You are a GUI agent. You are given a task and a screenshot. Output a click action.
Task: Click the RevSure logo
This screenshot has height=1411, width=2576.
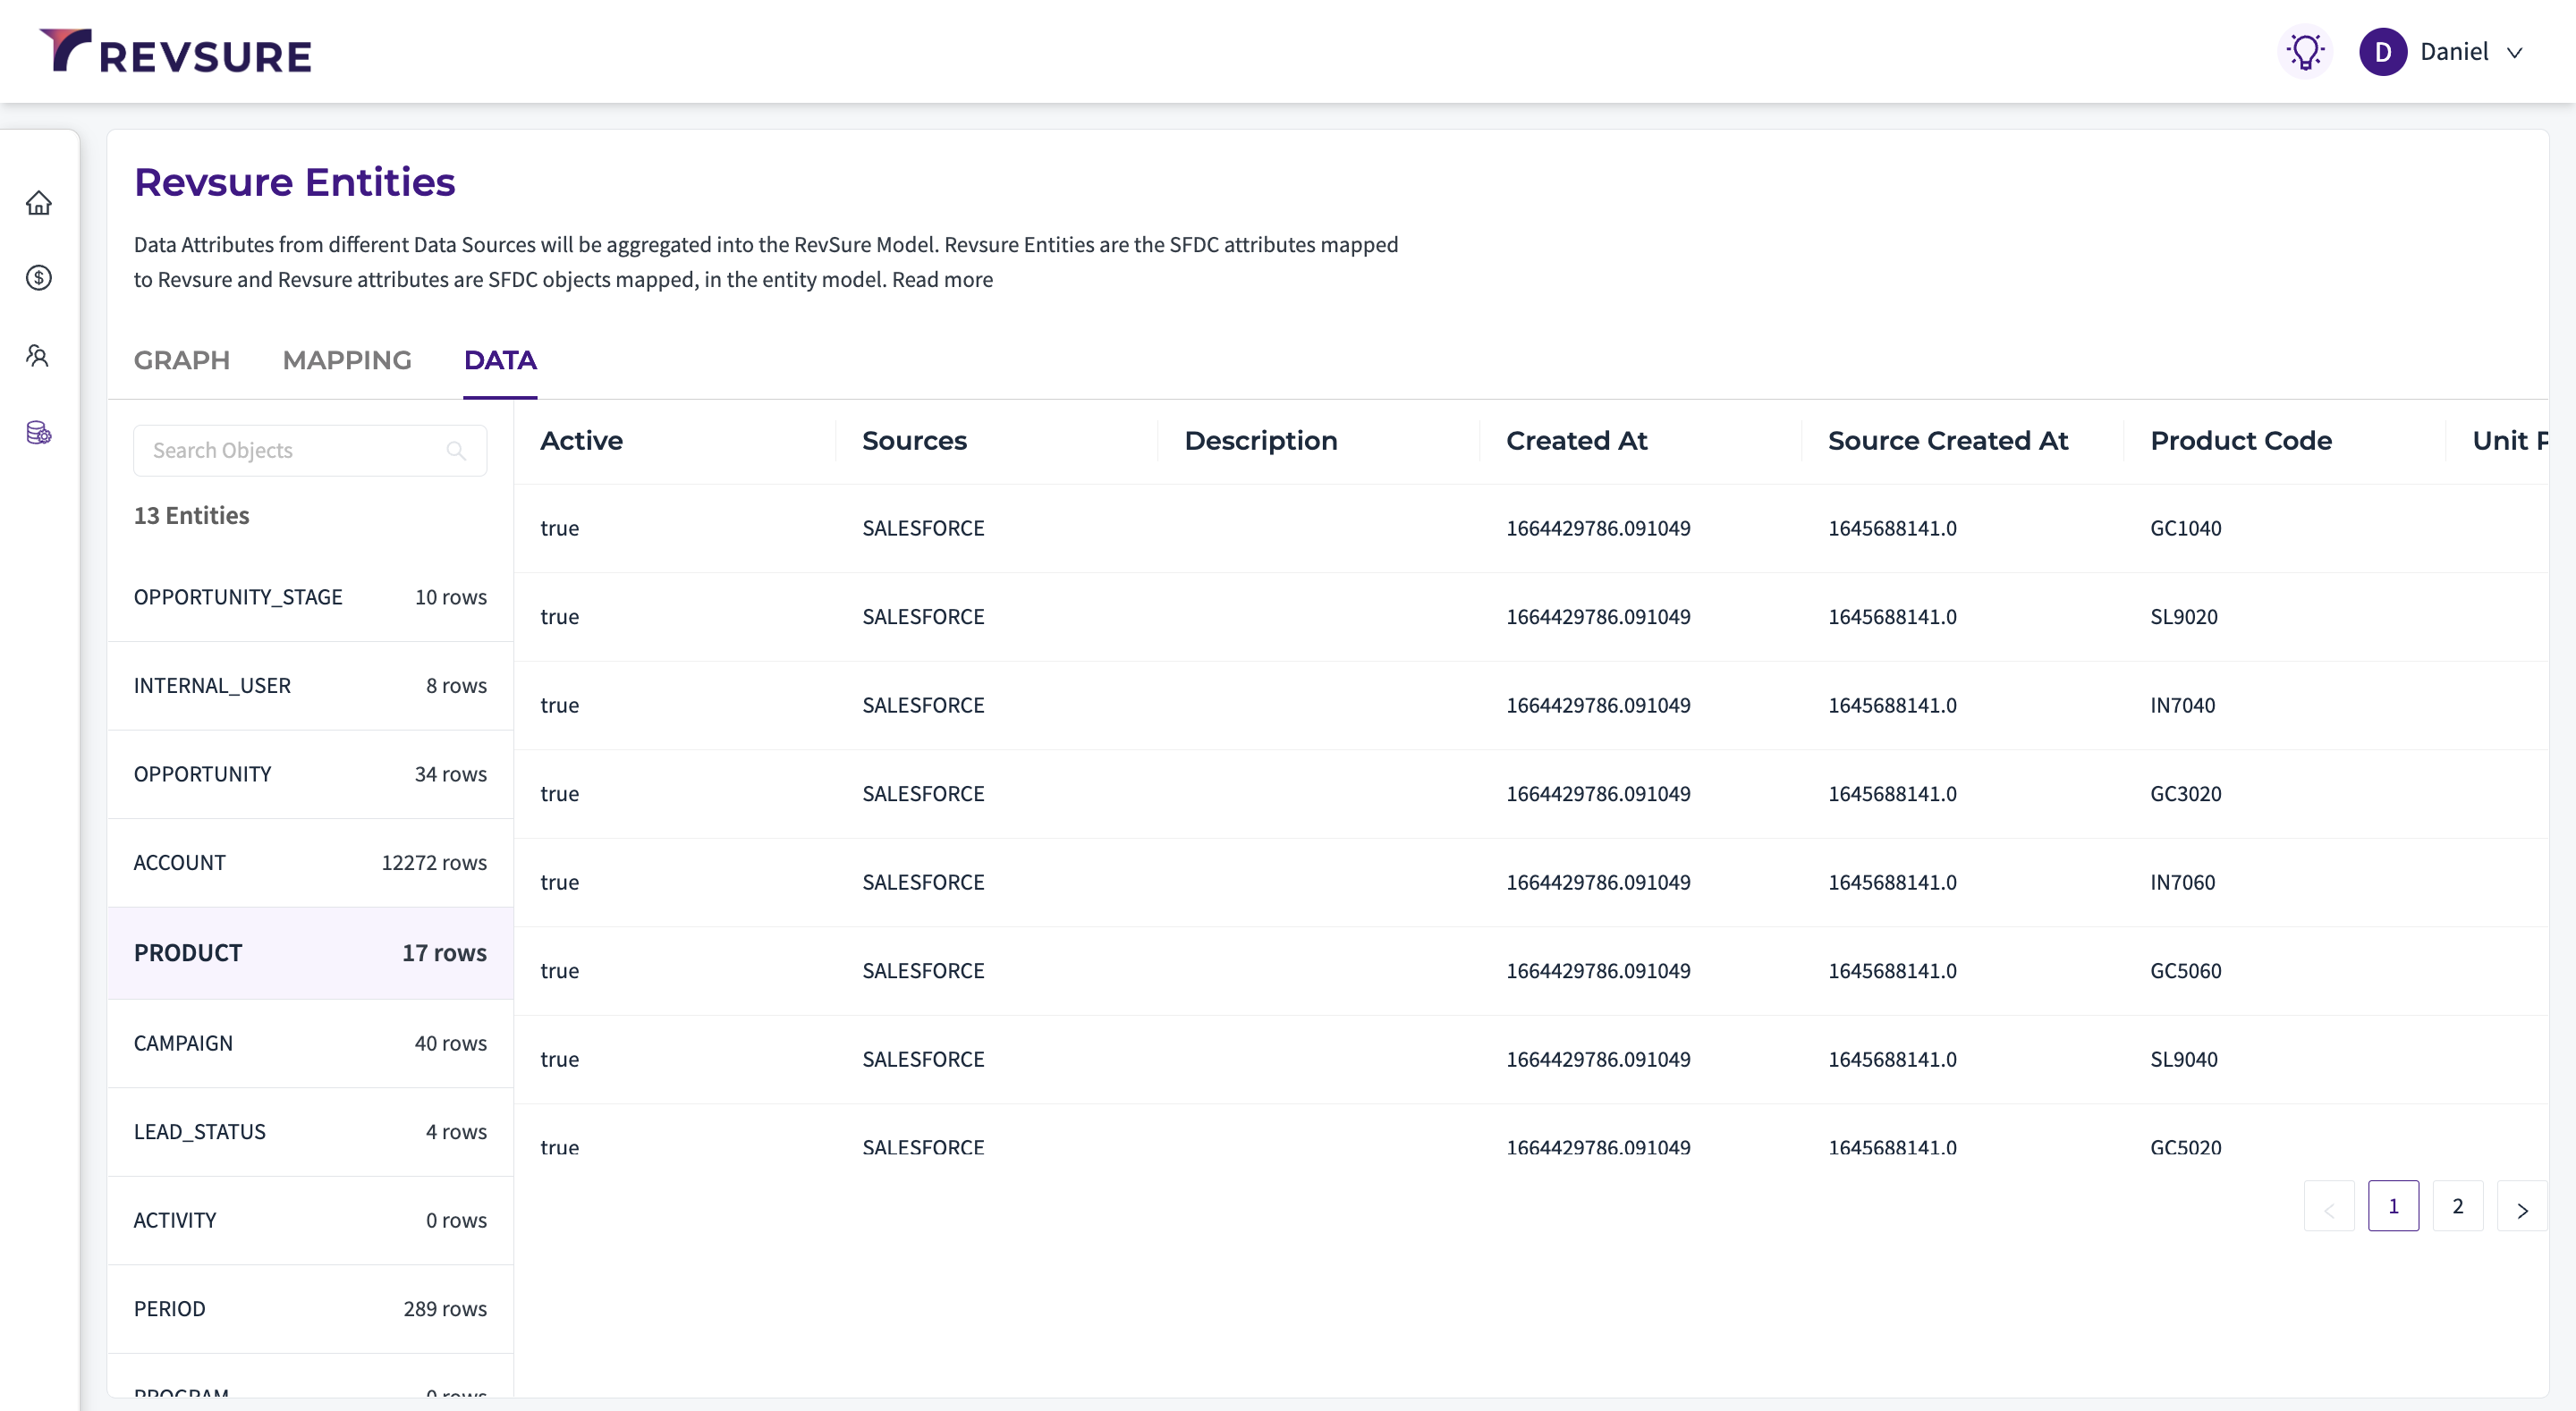tap(176, 52)
